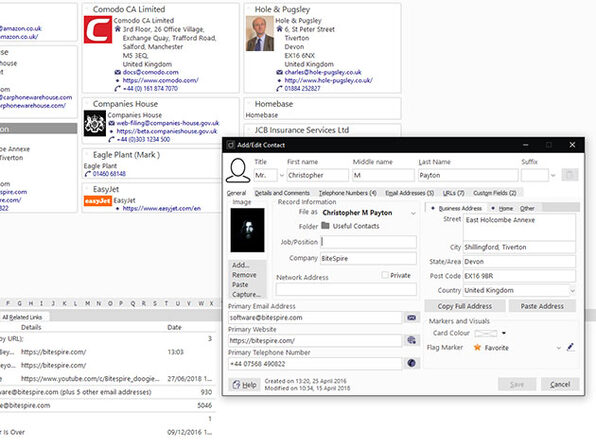Click the Help button

click(244, 385)
